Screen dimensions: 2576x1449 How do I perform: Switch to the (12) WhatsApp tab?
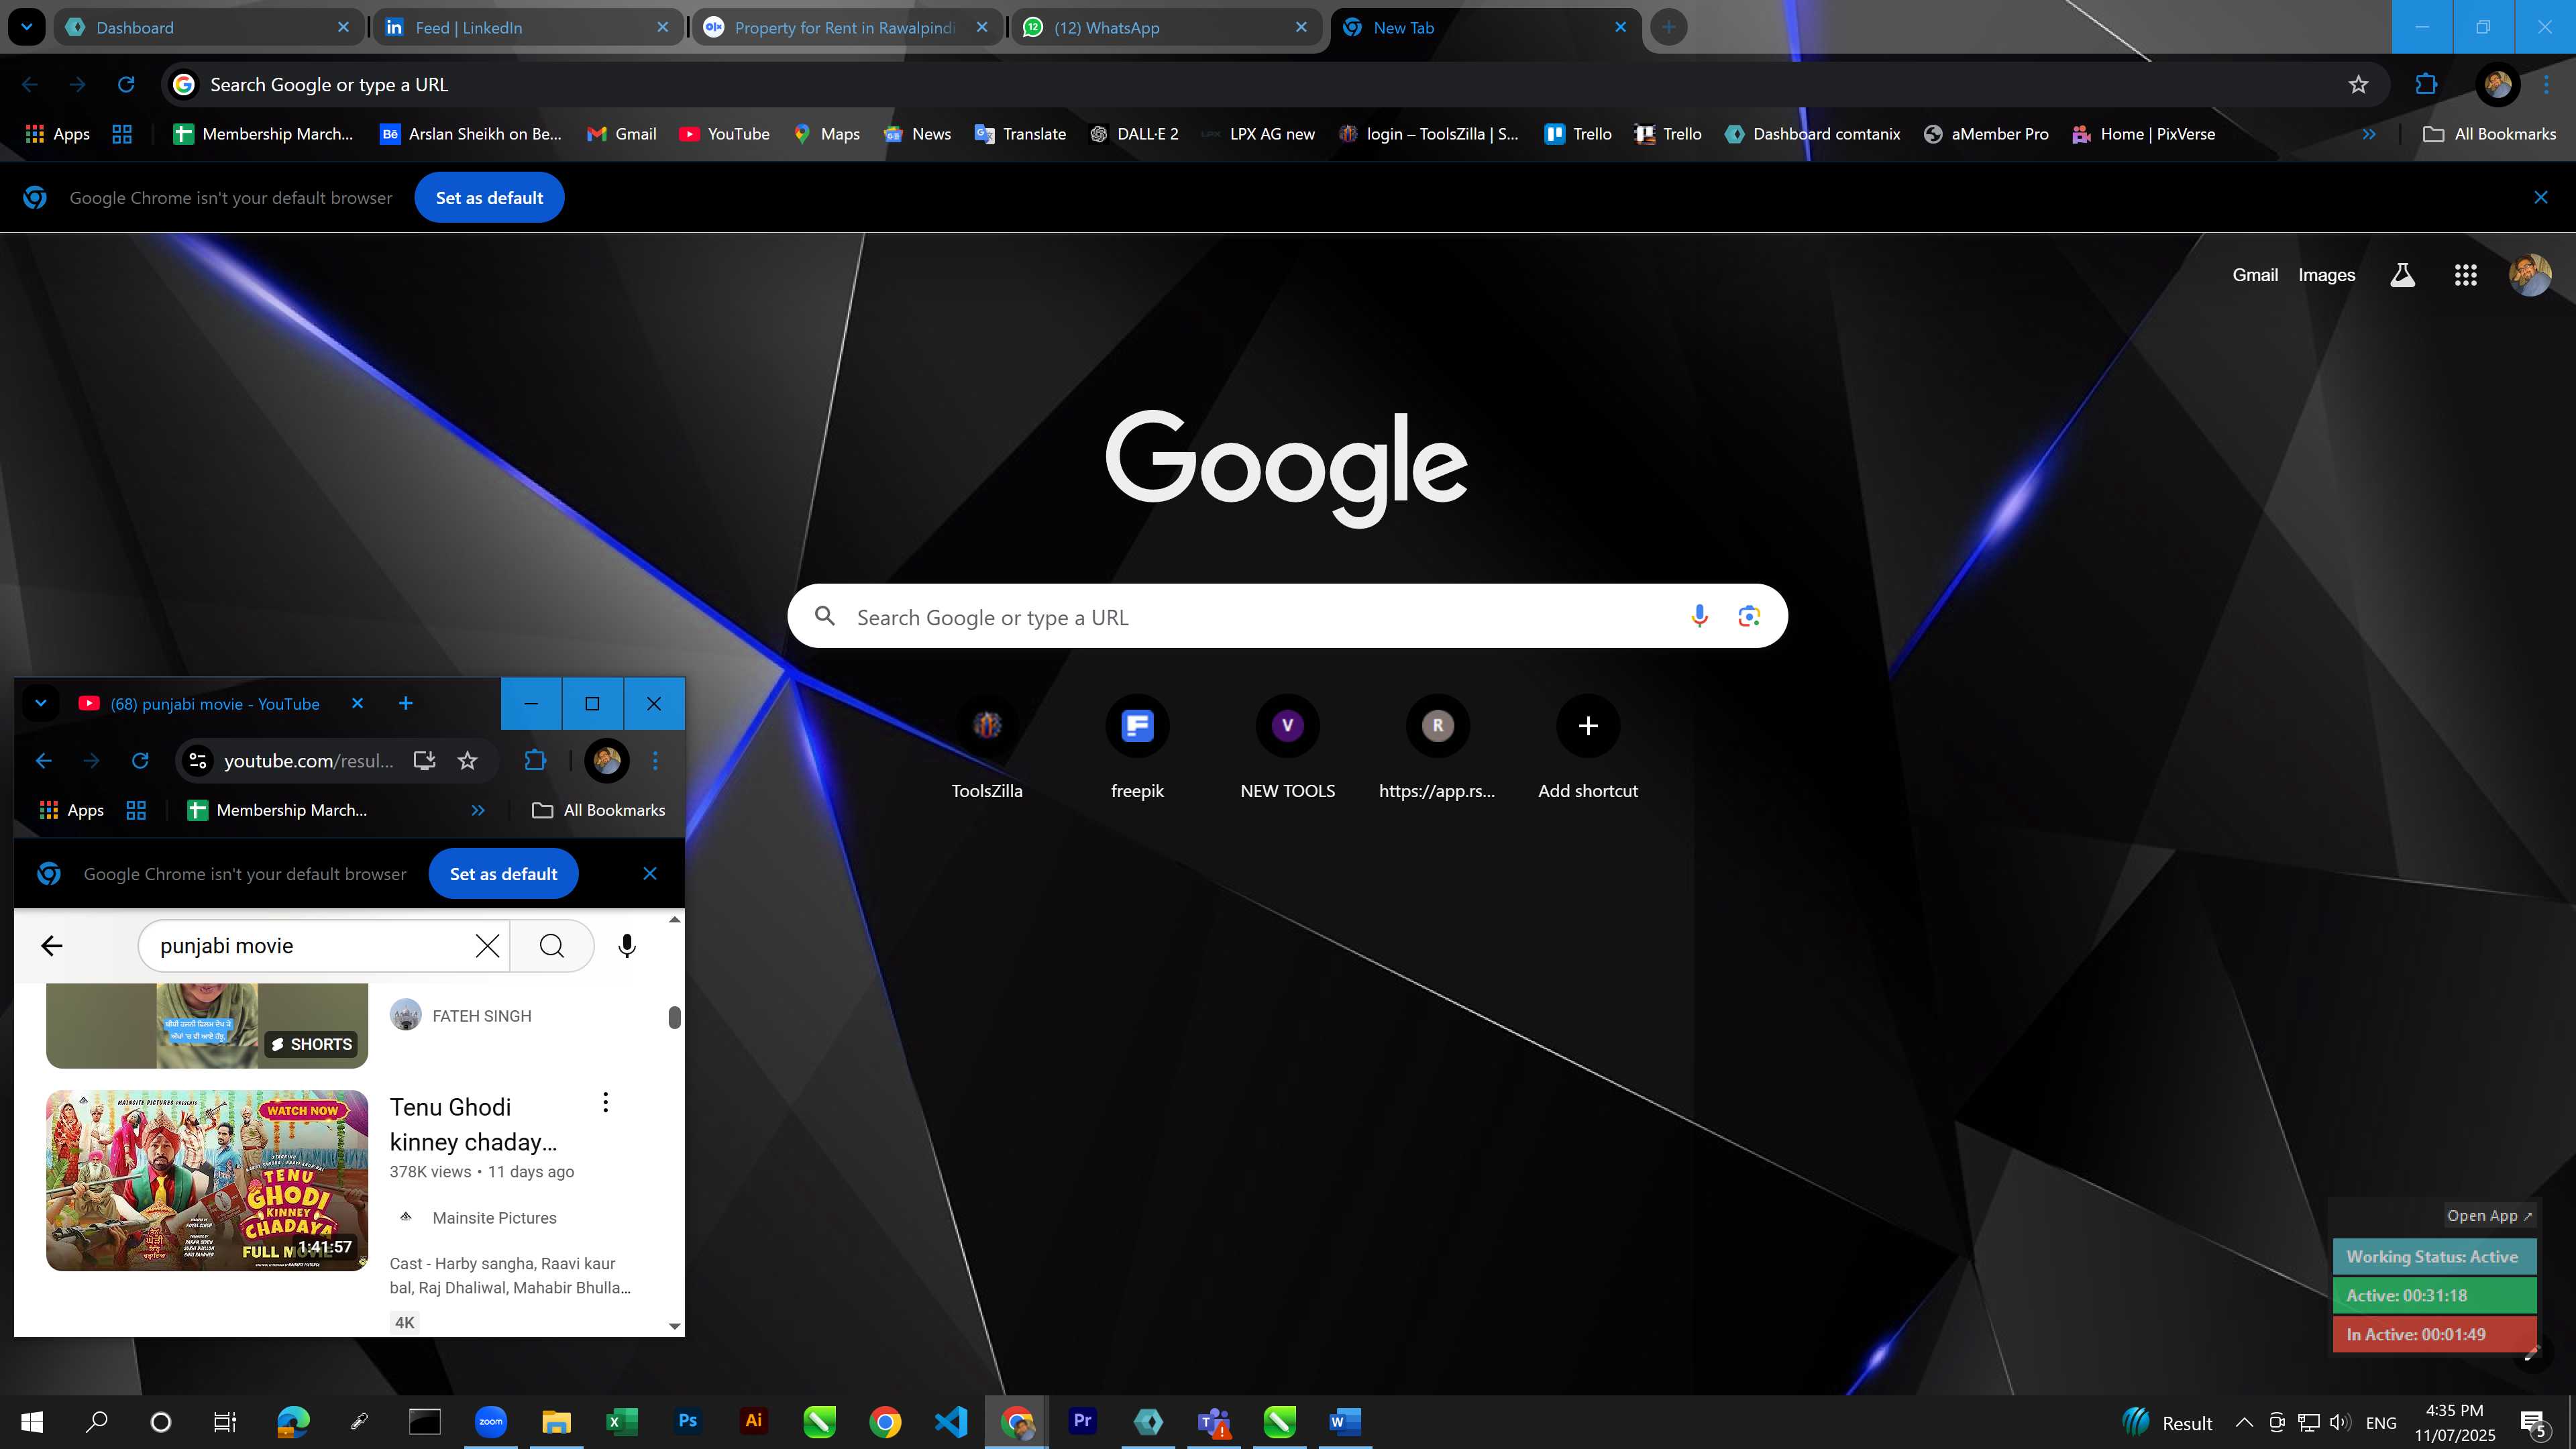click(x=1166, y=27)
